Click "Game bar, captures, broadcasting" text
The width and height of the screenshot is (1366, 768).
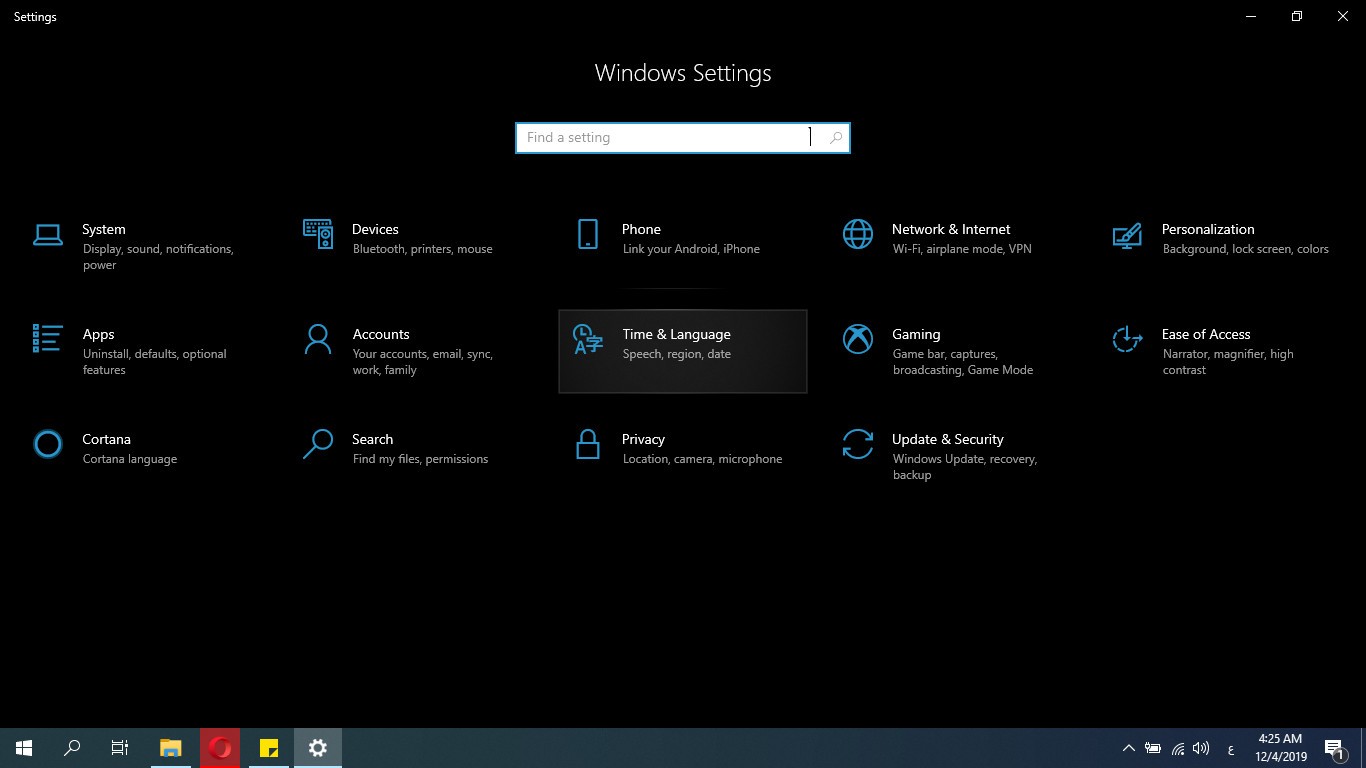click(962, 362)
